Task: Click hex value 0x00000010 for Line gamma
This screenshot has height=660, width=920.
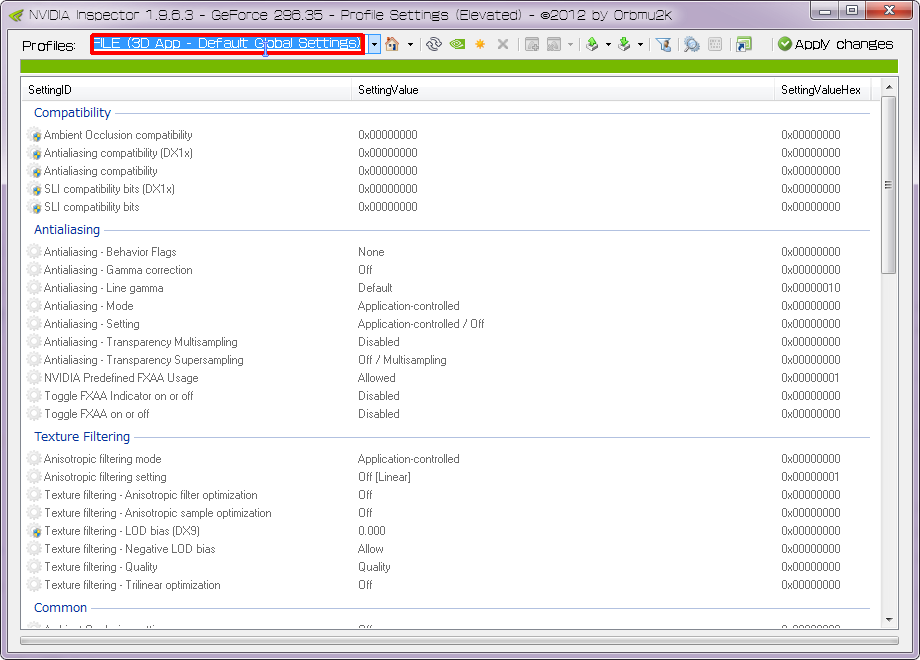Action: 810,288
